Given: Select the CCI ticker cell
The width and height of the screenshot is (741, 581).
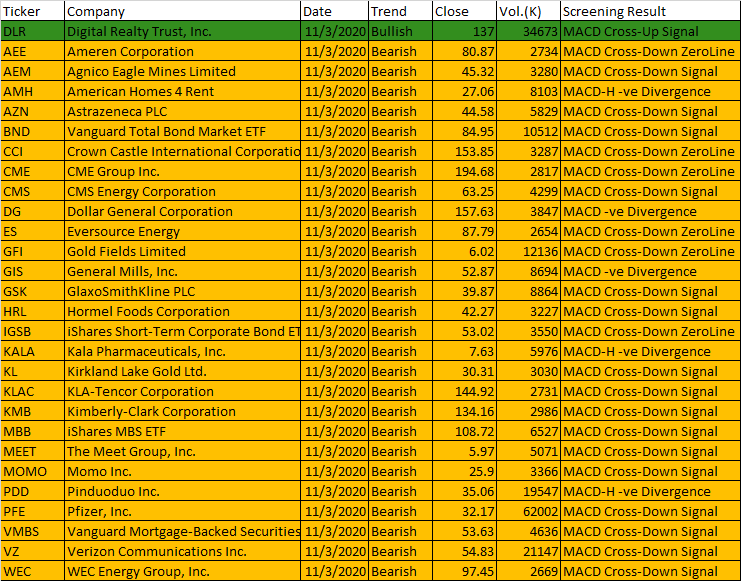Looking at the screenshot, I should [x=32, y=151].
